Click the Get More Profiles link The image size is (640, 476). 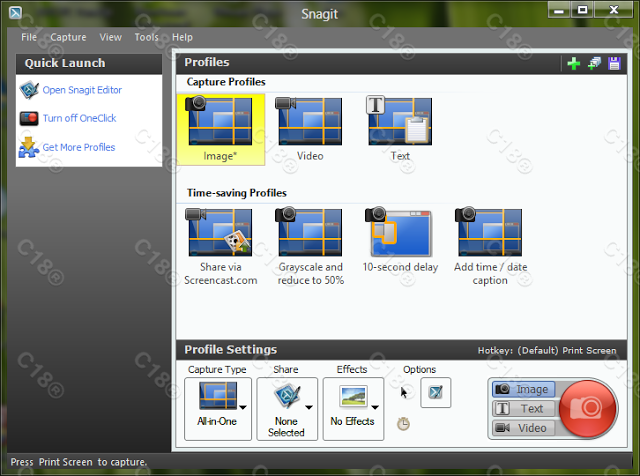pyautogui.click(x=79, y=147)
